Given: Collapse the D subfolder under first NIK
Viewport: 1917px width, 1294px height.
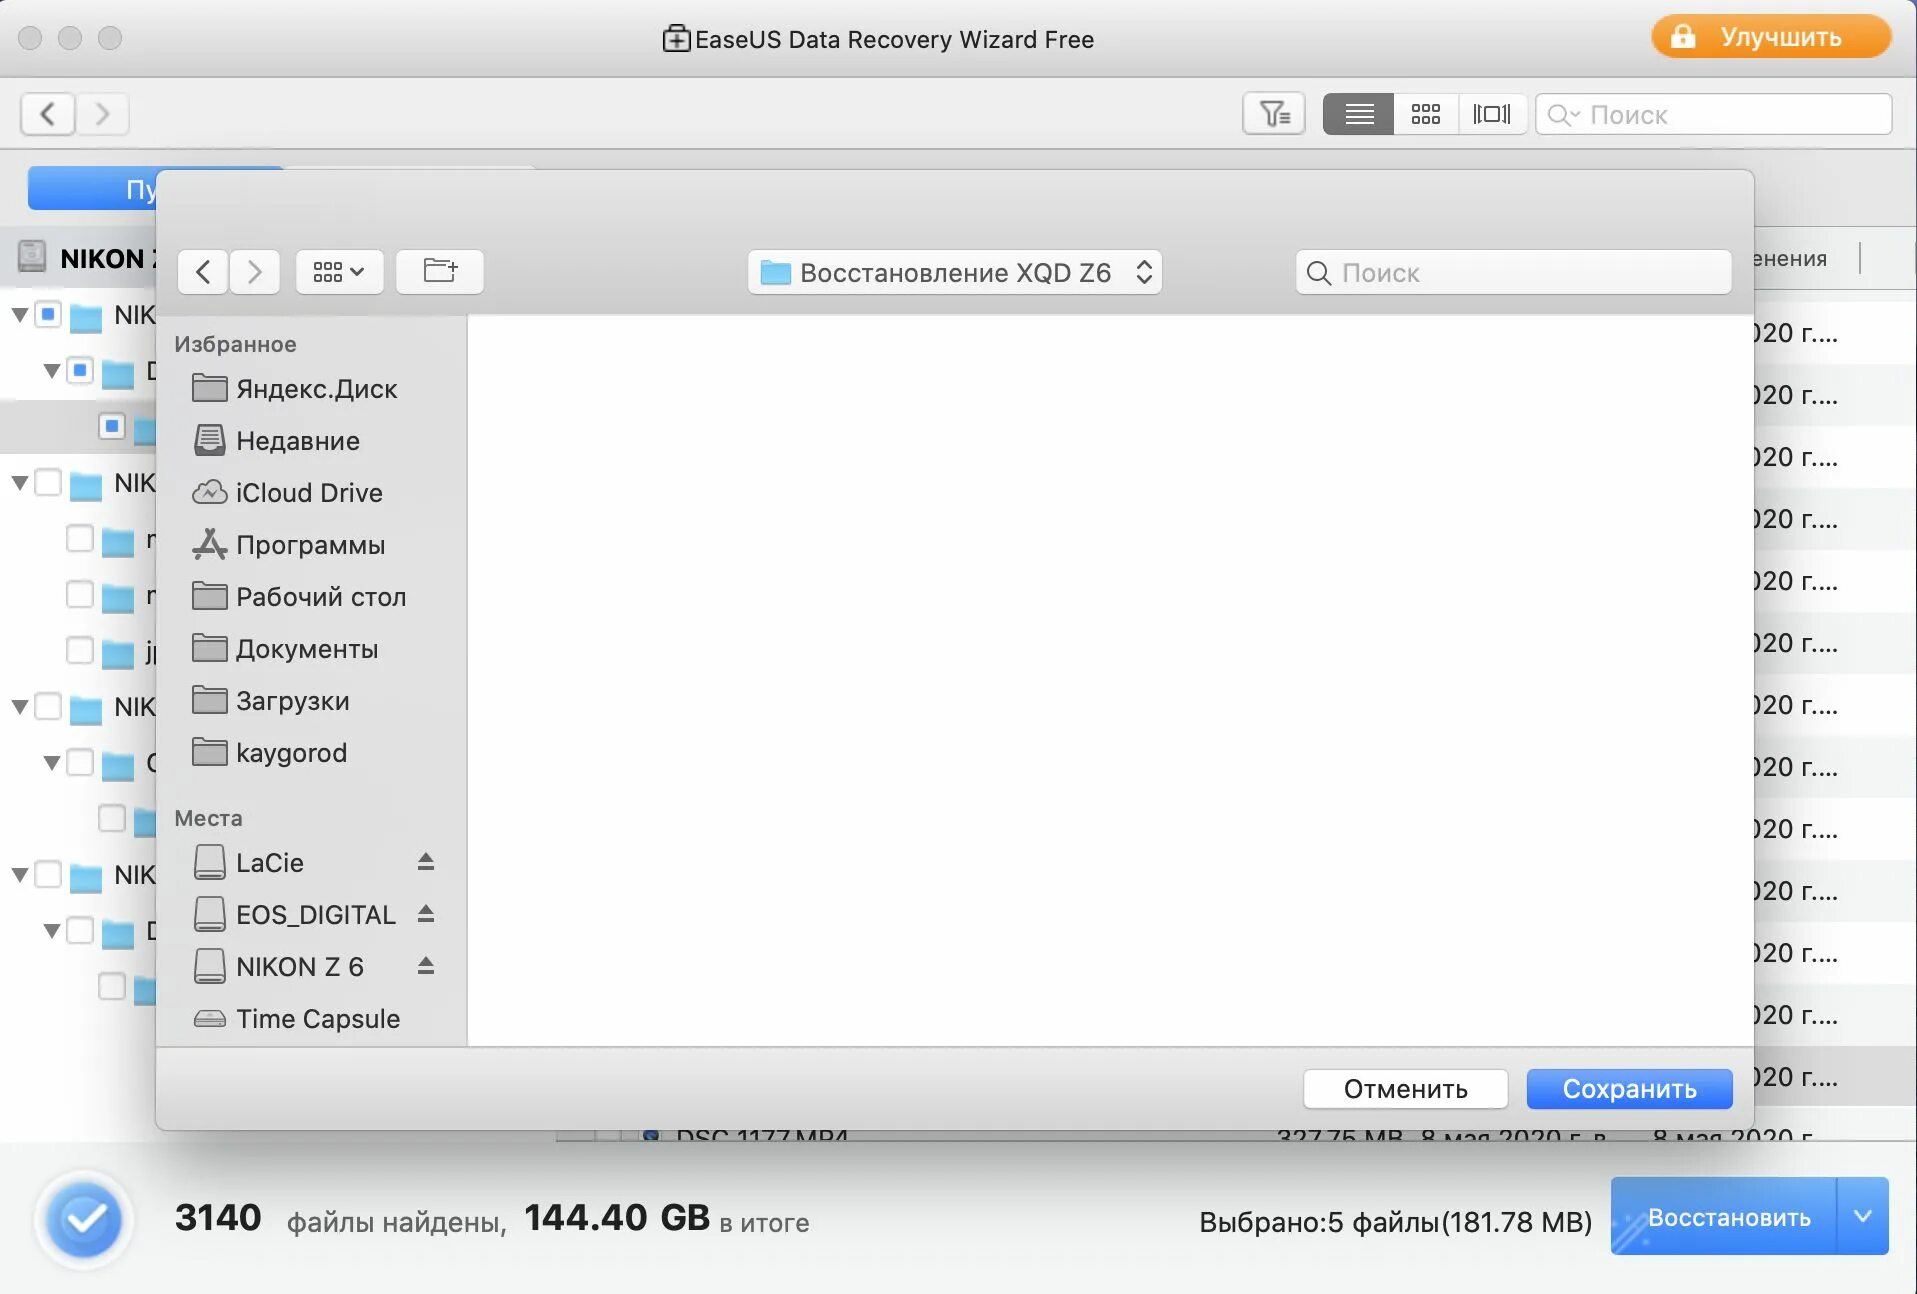Looking at the screenshot, I should pos(52,371).
